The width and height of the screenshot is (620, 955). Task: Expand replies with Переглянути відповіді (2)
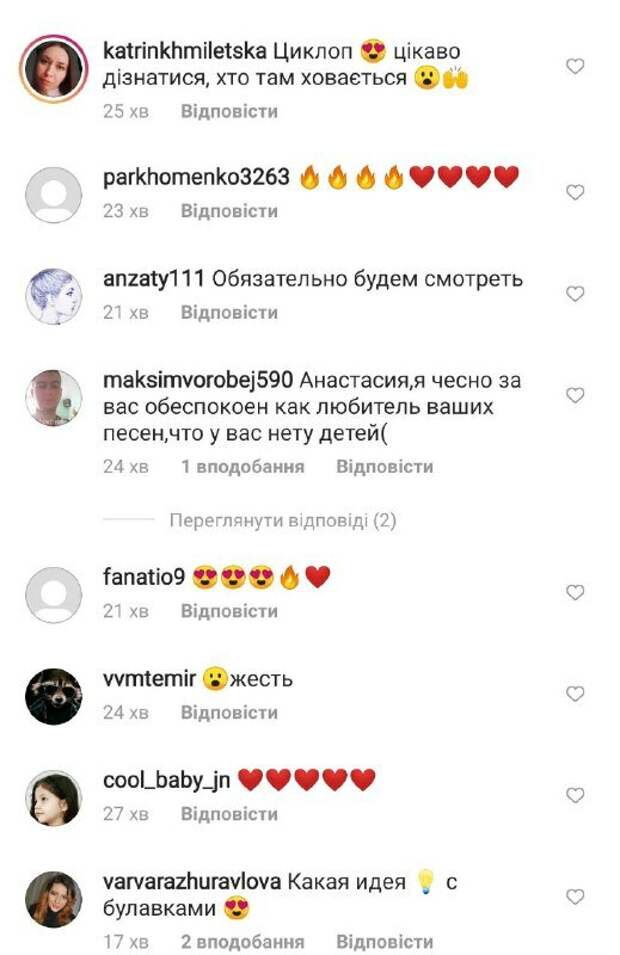(283, 520)
